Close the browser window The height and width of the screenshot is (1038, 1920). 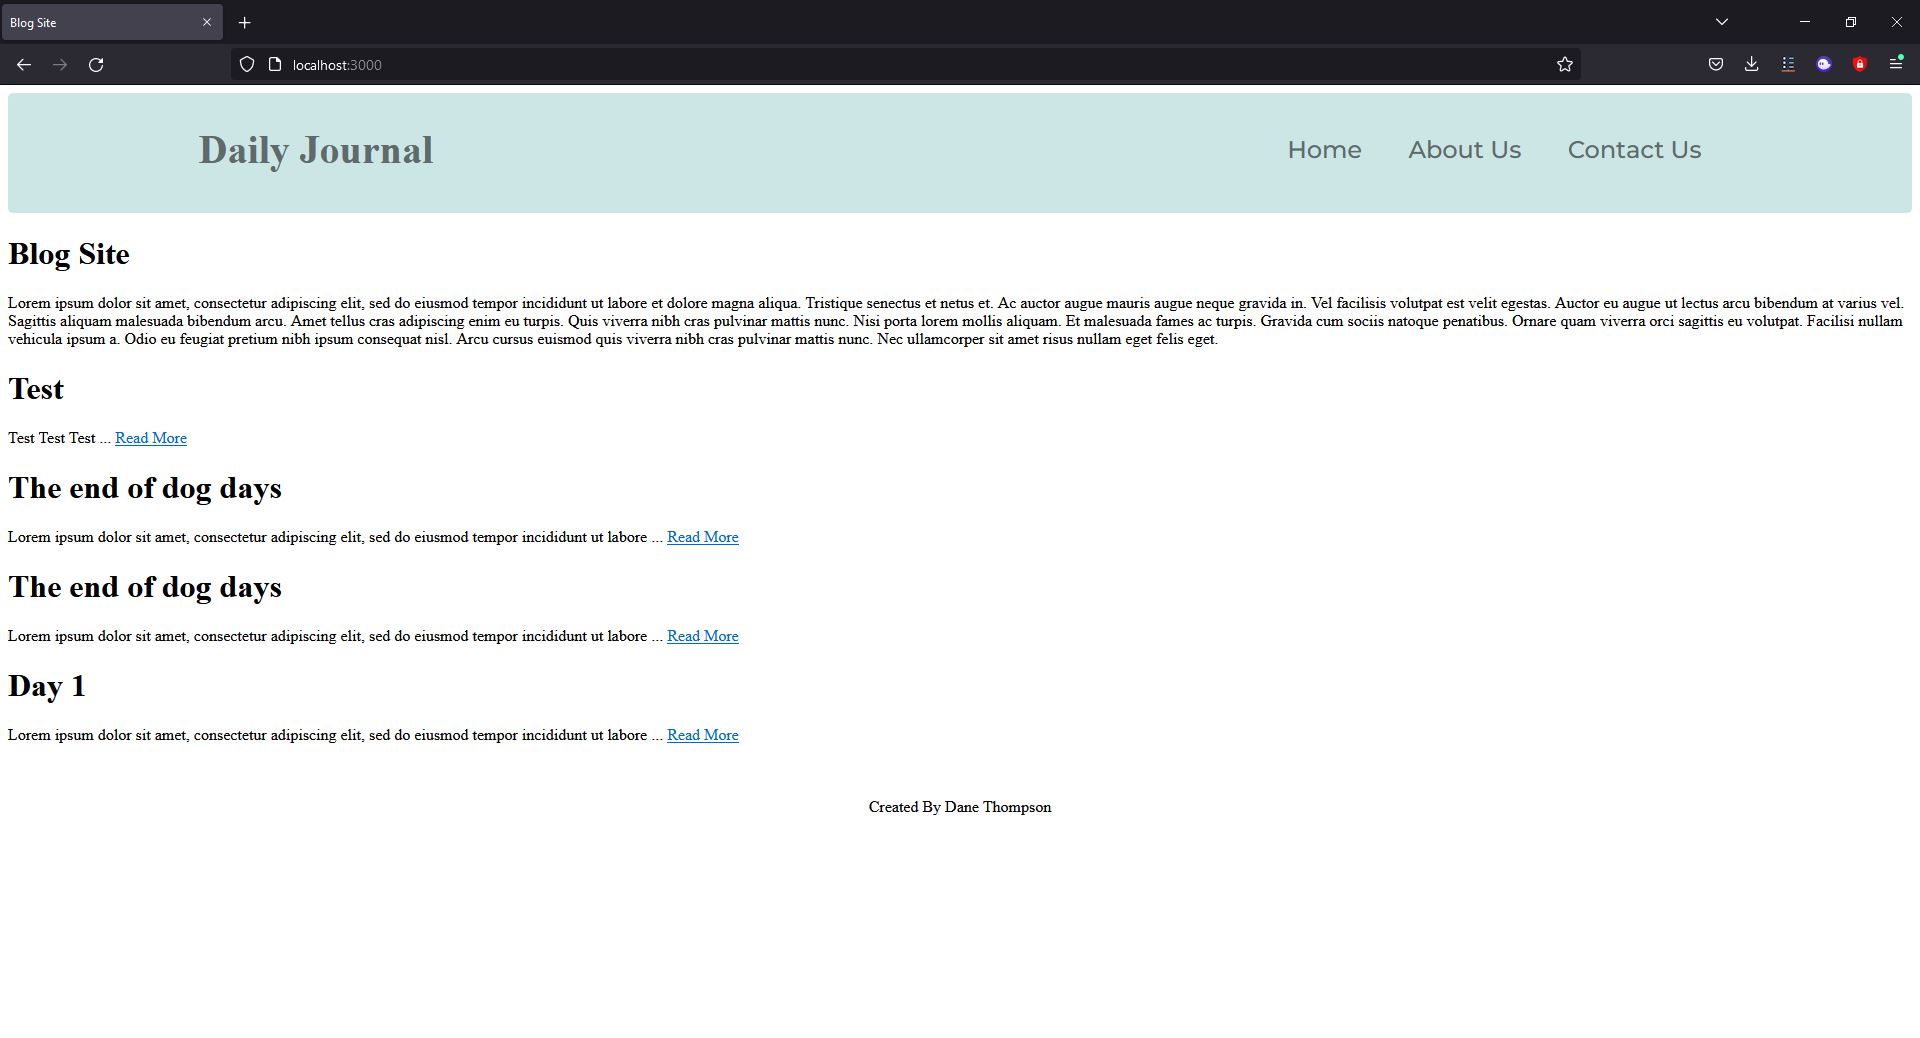pos(1897,22)
